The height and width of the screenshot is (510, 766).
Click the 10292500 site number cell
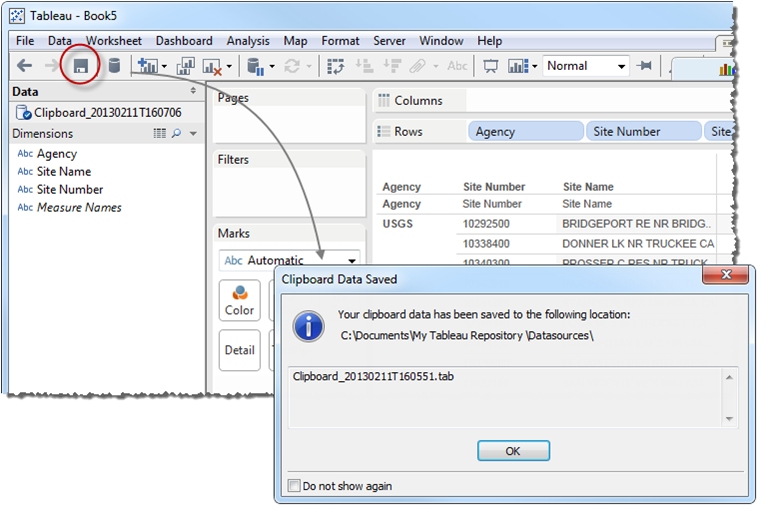point(486,224)
